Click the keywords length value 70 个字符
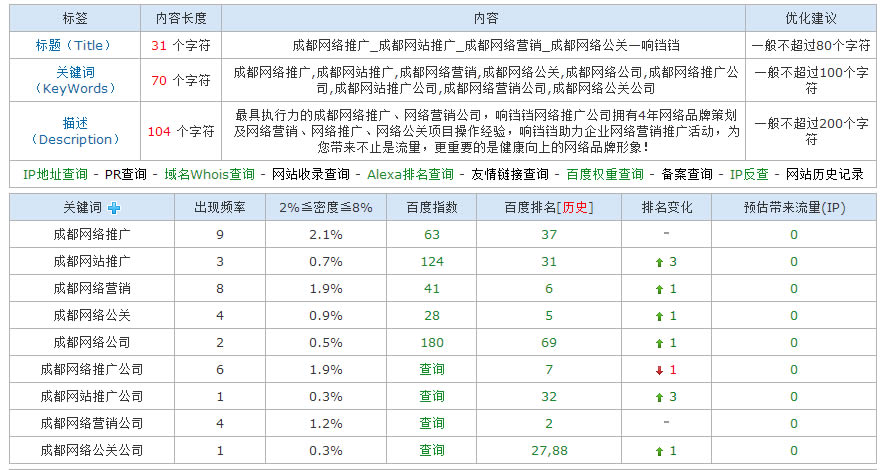882x470 pixels. pos(181,80)
